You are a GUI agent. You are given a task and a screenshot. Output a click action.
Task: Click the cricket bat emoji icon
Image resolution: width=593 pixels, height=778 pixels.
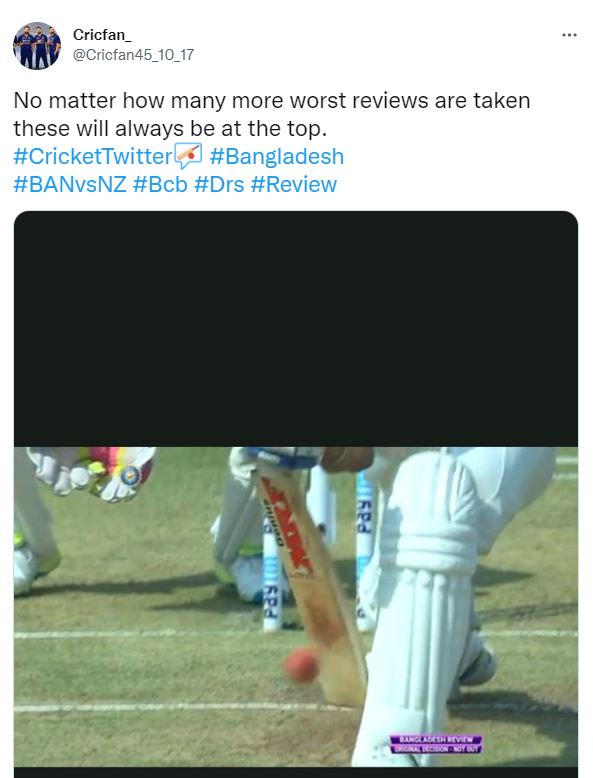point(189,156)
